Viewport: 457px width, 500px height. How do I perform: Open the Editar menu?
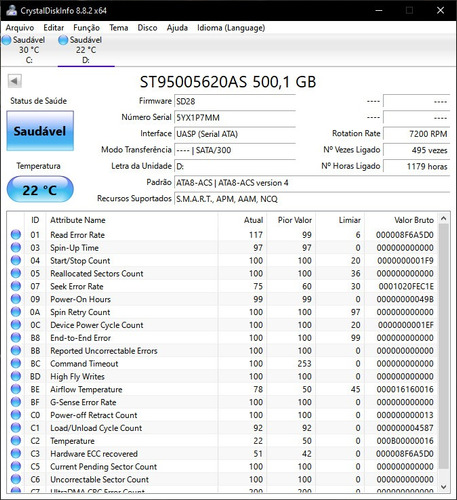(53, 28)
